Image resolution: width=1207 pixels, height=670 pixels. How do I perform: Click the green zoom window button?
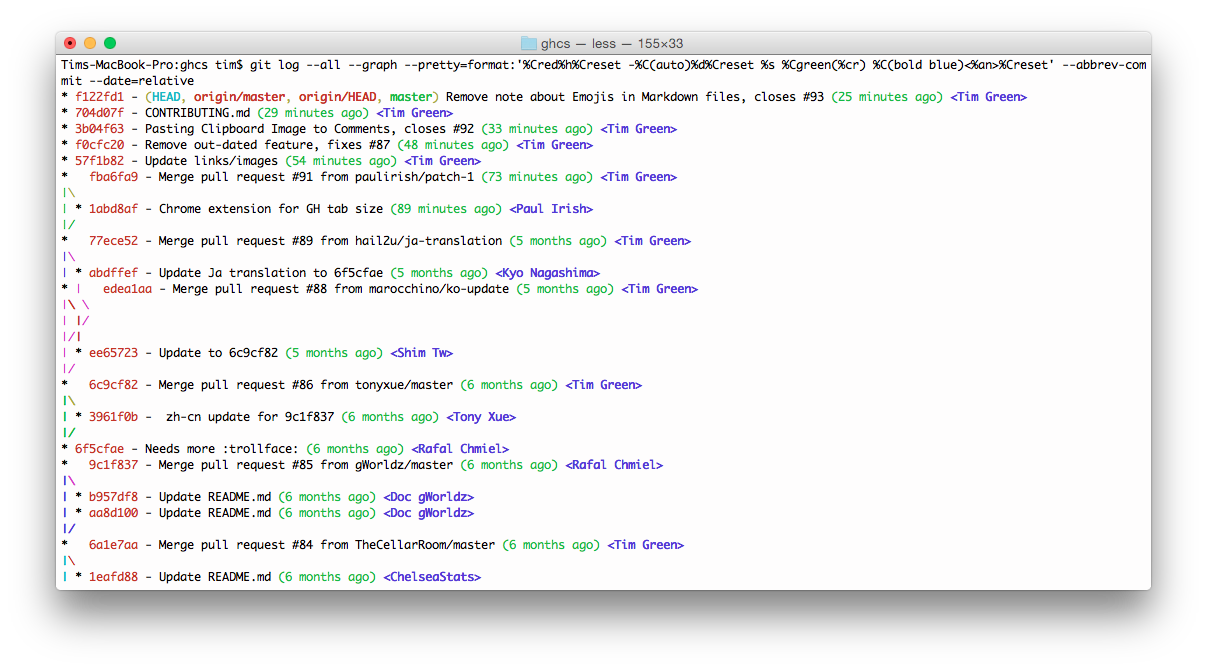(110, 43)
